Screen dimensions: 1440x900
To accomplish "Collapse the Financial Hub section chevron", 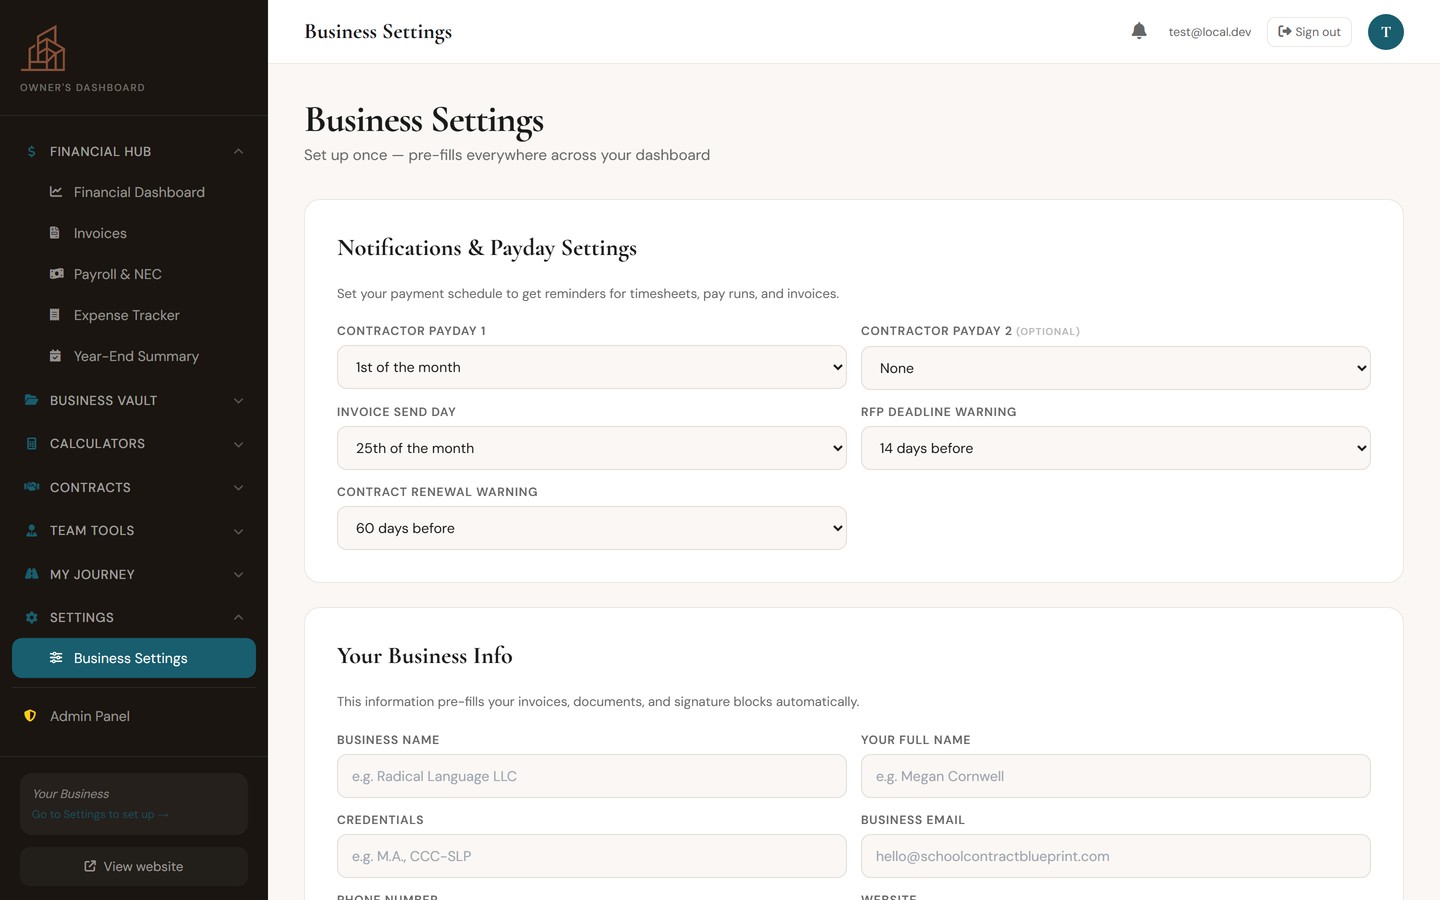I will pyautogui.click(x=238, y=151).
